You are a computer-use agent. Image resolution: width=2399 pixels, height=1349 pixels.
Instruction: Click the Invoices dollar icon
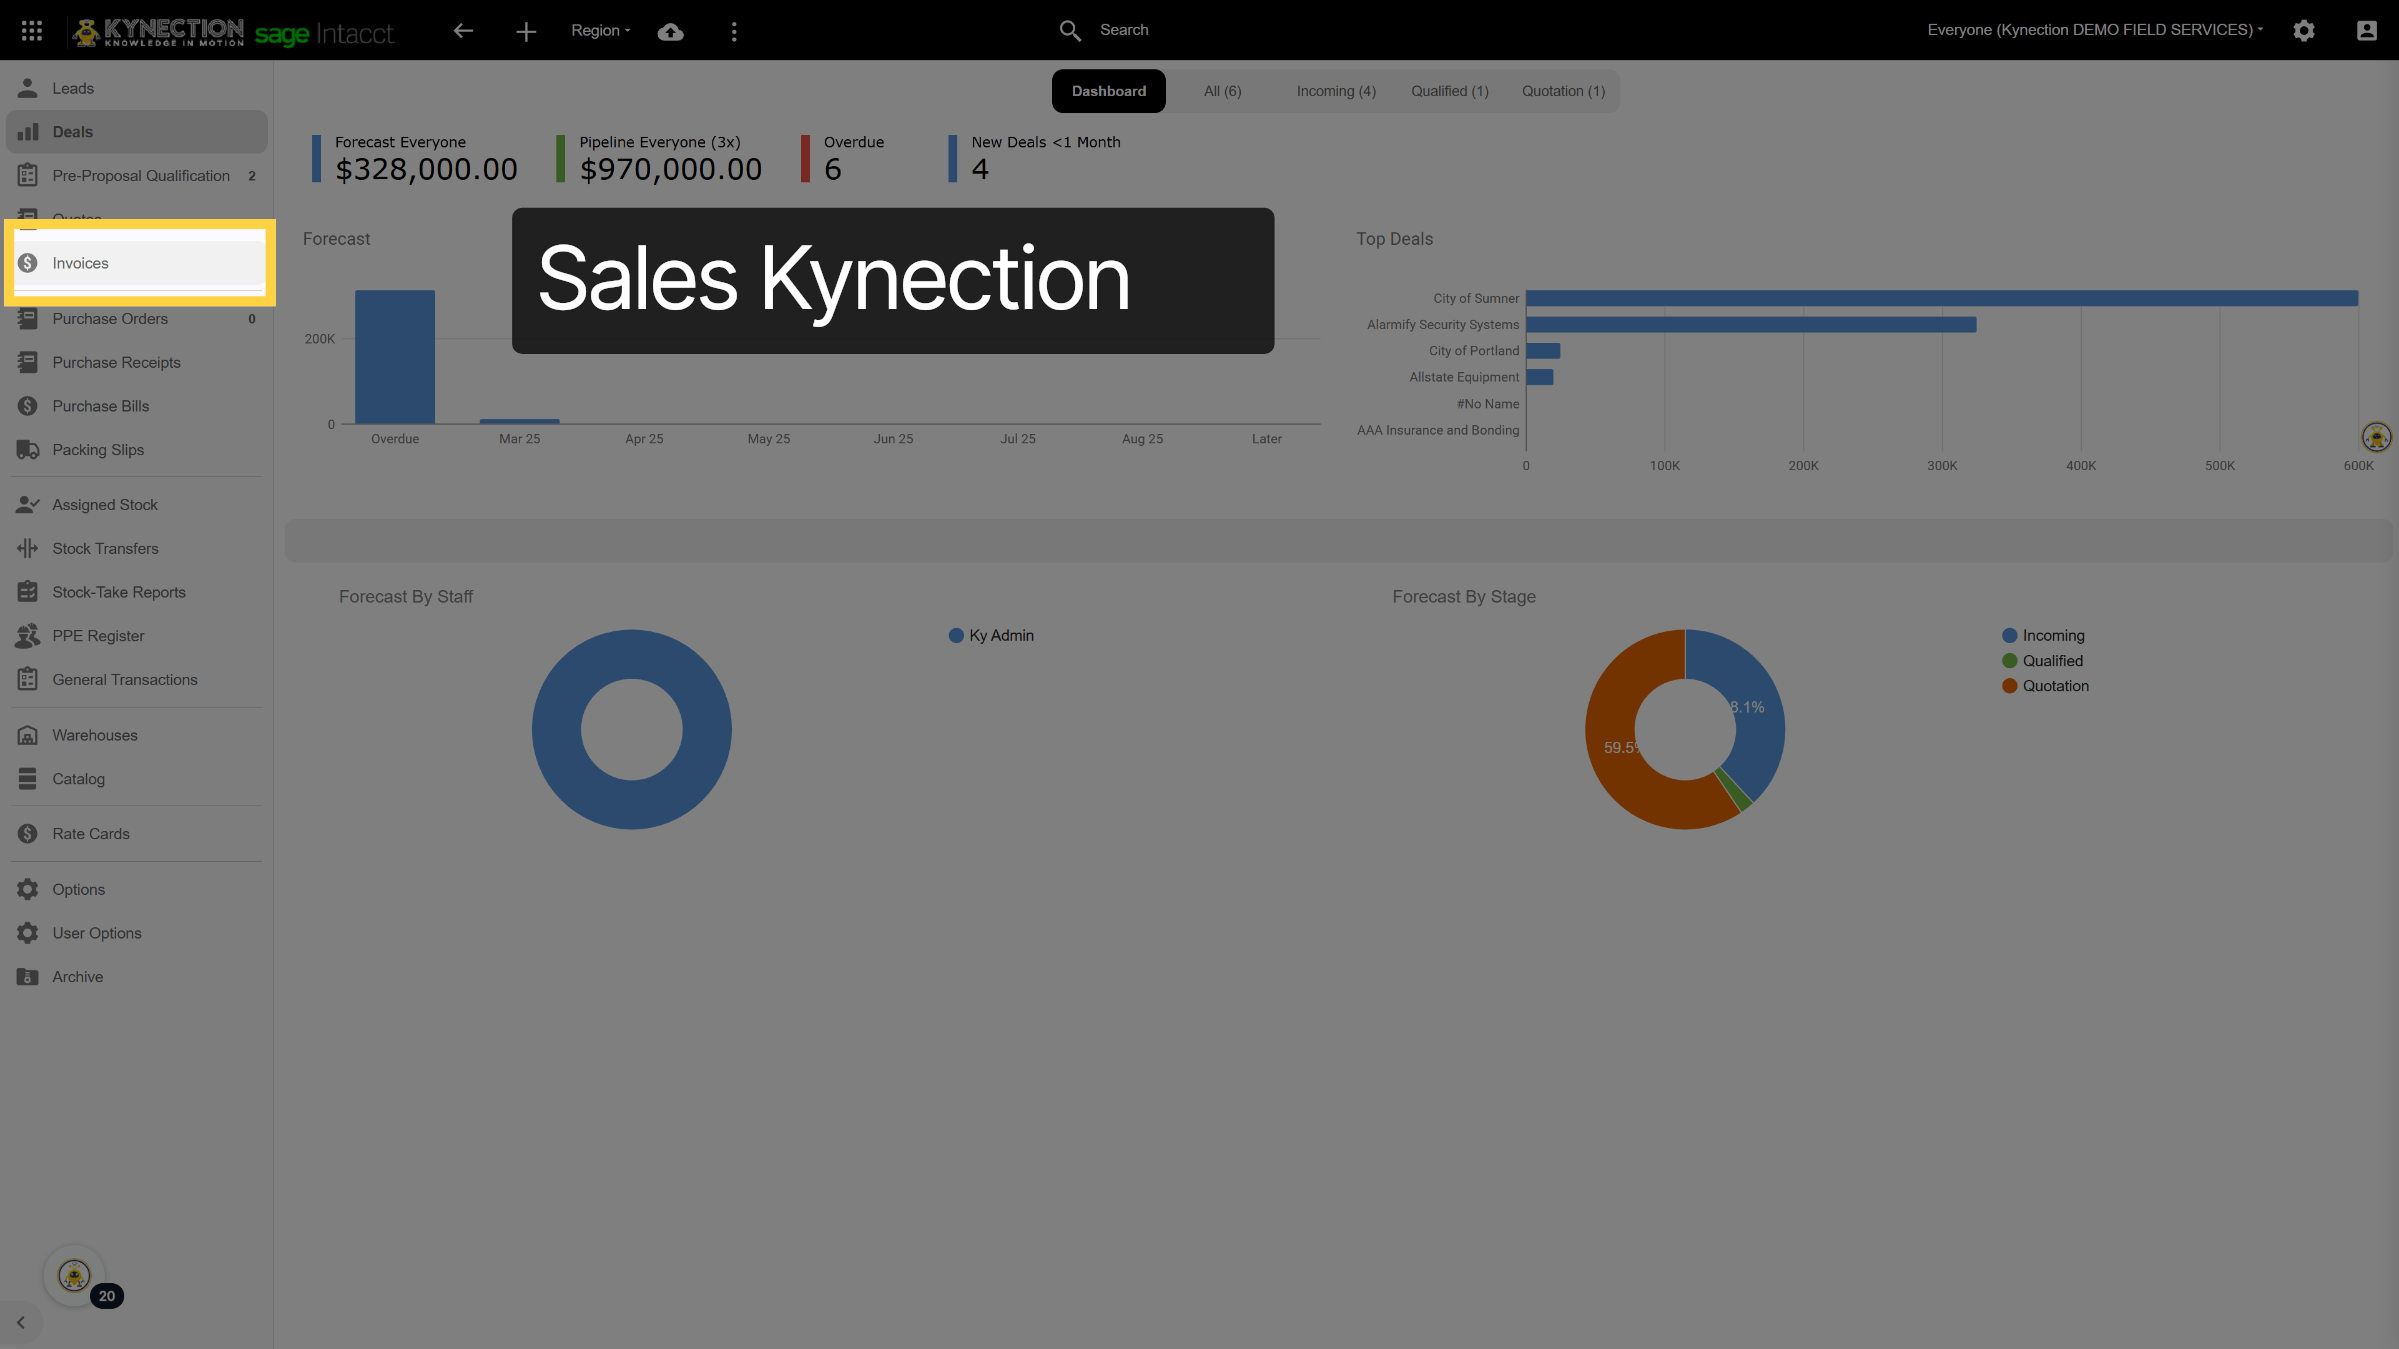coord(28,263)
